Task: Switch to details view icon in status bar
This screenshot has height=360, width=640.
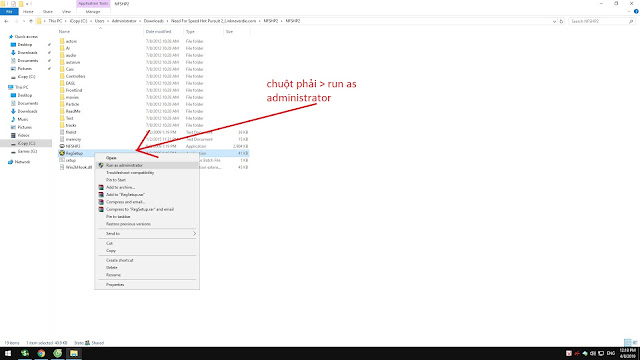Action: (x=627, y=342)
